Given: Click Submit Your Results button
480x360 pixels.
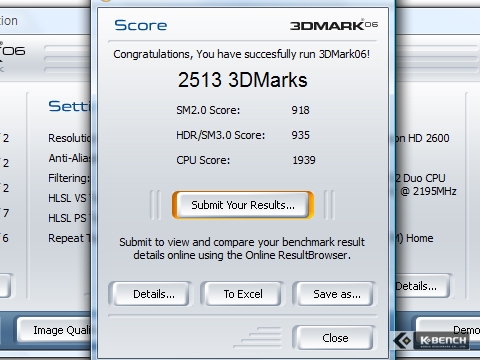Looking at the screenshot, I should point(243,205).
